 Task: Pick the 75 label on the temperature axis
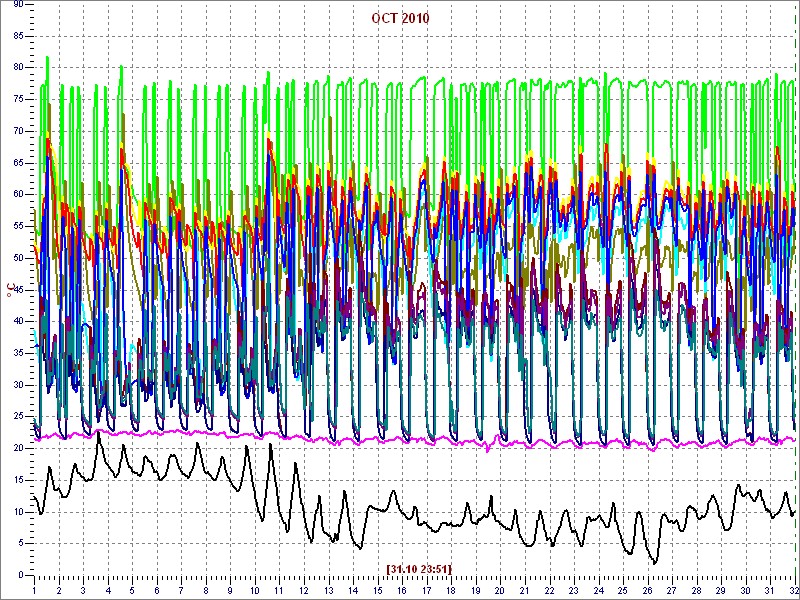point(18,100)
